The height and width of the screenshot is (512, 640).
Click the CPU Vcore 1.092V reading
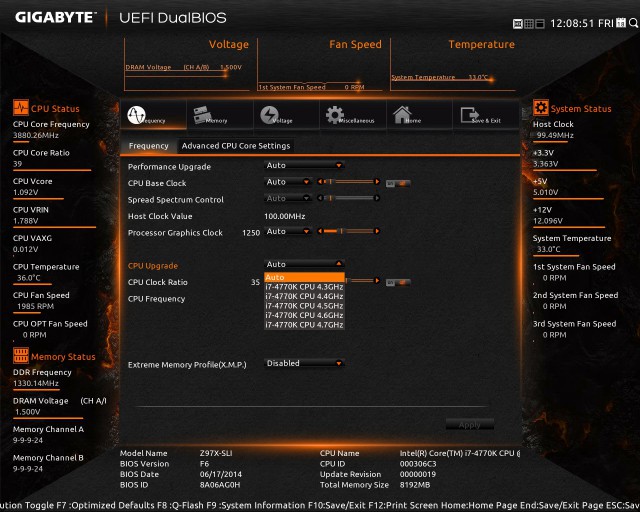[x=26, y=192]
